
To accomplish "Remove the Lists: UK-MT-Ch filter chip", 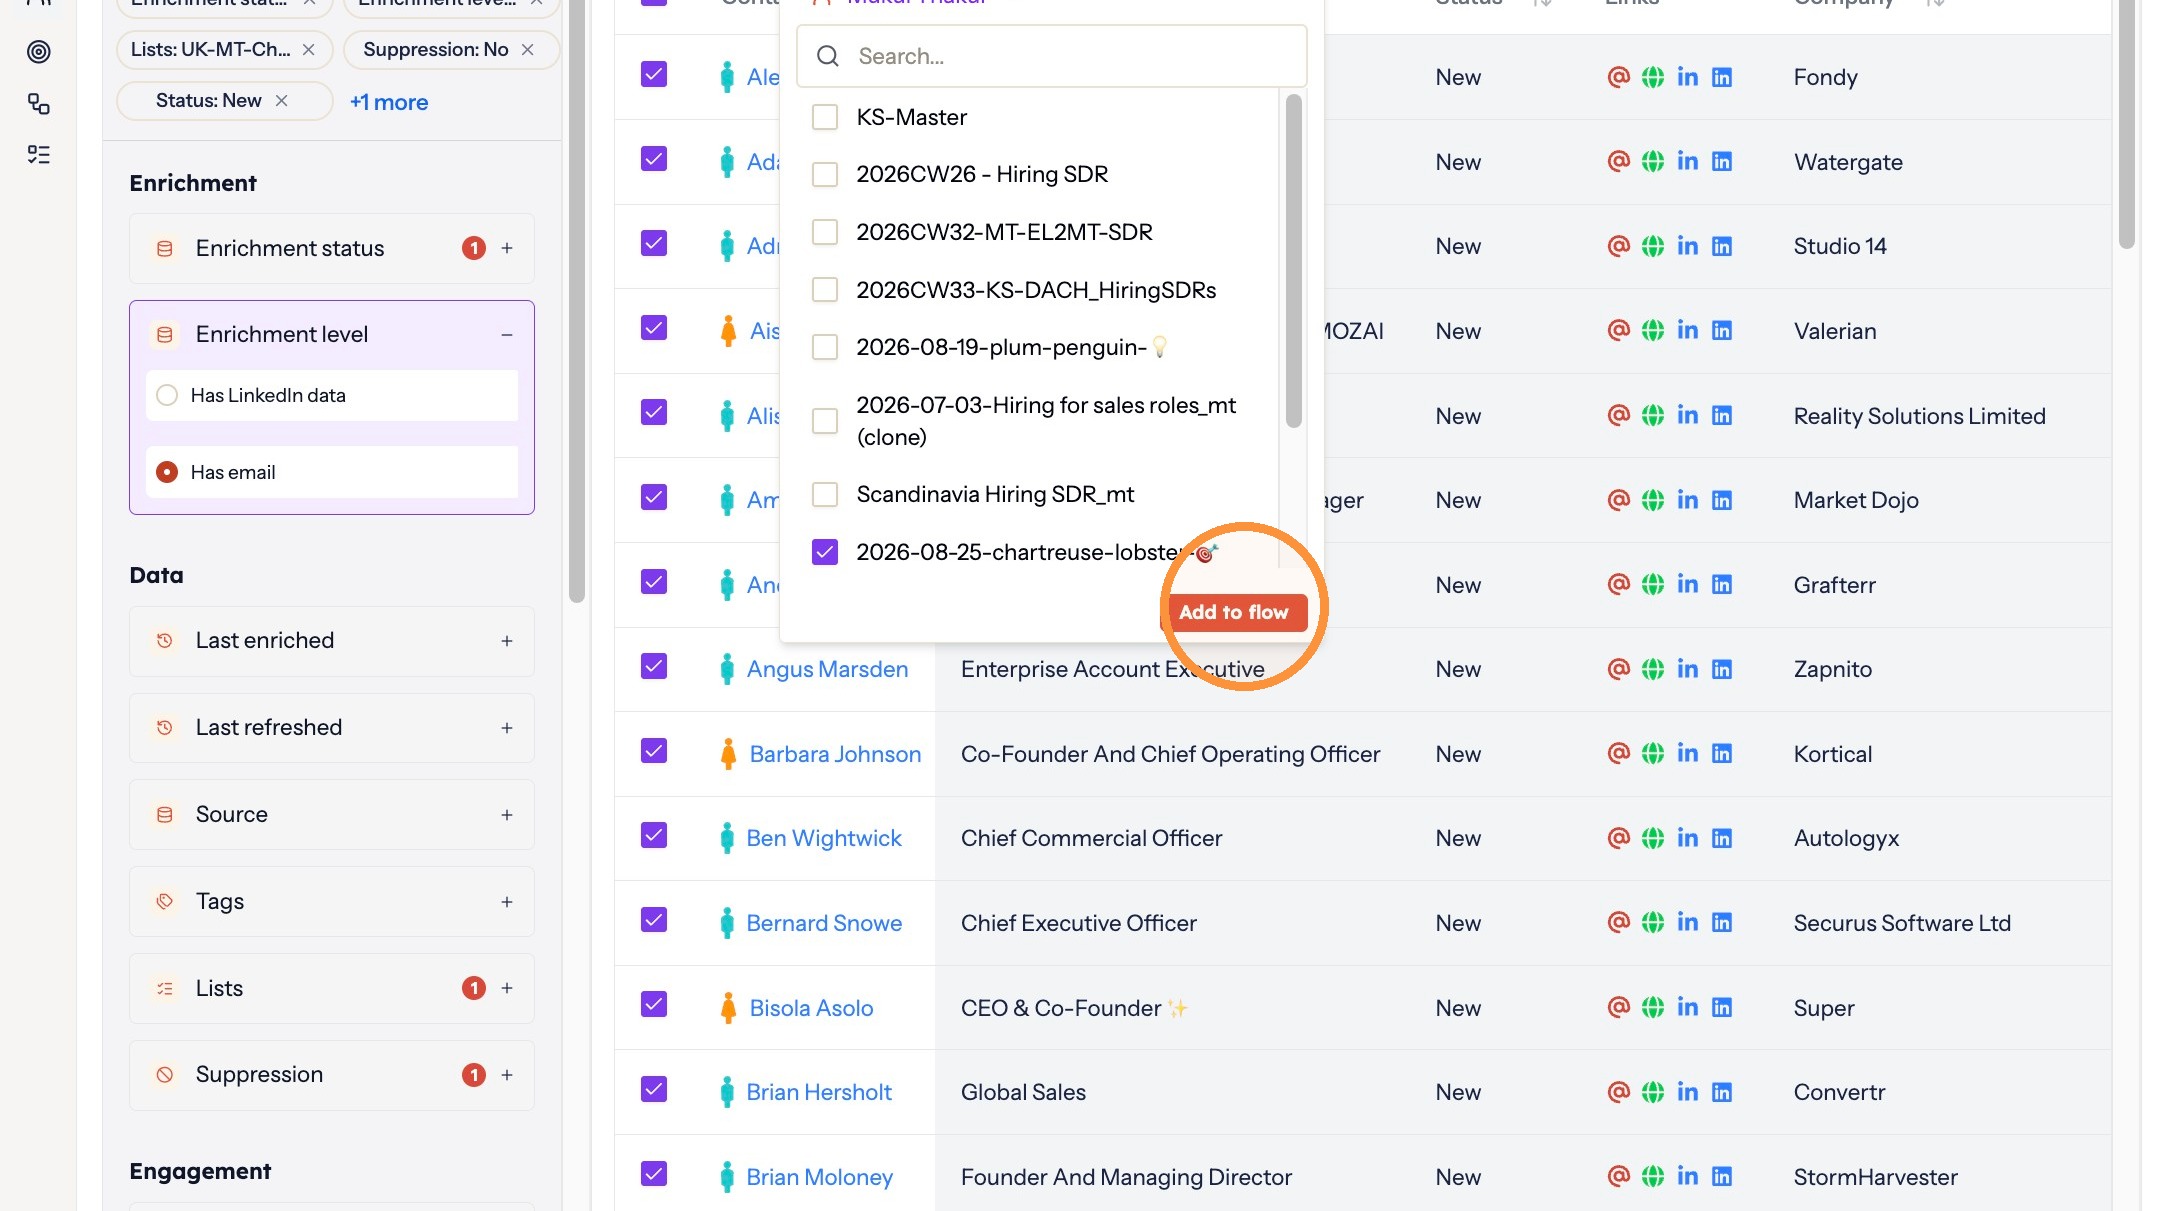I will click(308, 49).
